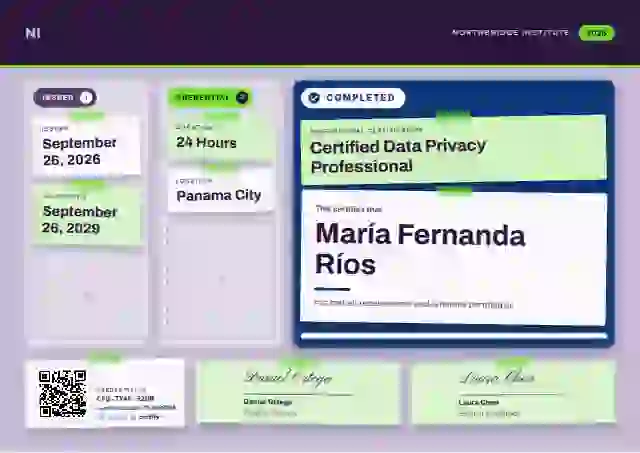Click the credential ID text beside QR
The width and height of the screenshot is (640, 453).
(x=125, y=398)
